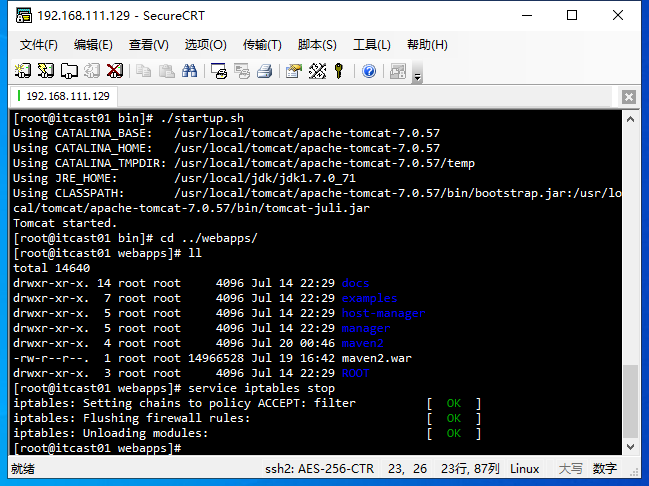649x486 pixels.
Task: Open Global Options tools icon
Action: click(x=317, y=71)
